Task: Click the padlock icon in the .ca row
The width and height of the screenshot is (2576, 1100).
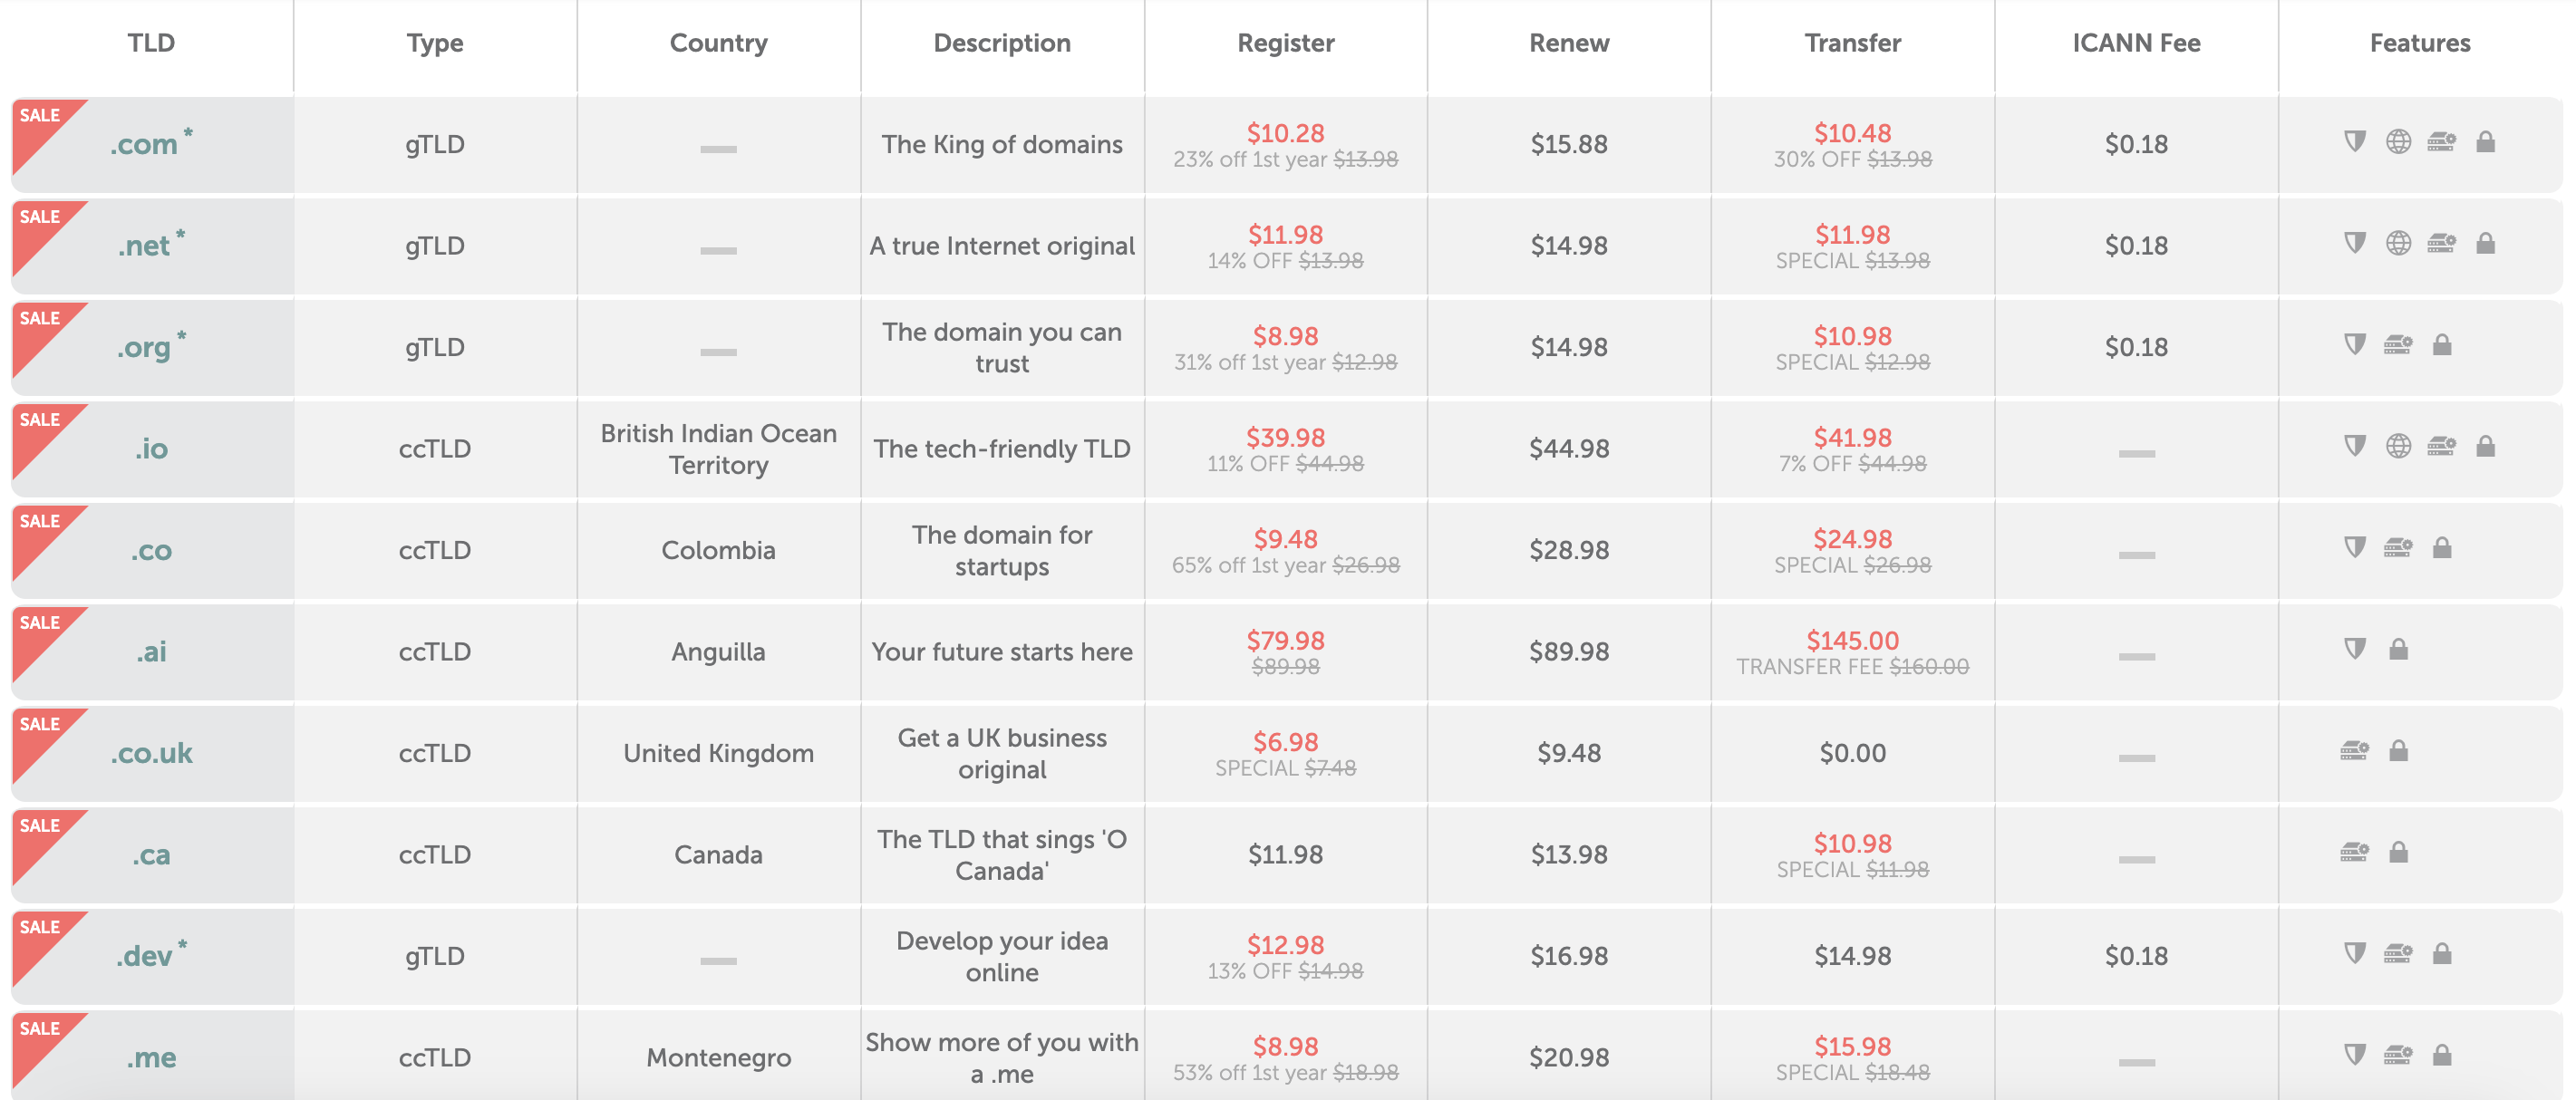Action: click(x=2398, y=852)
